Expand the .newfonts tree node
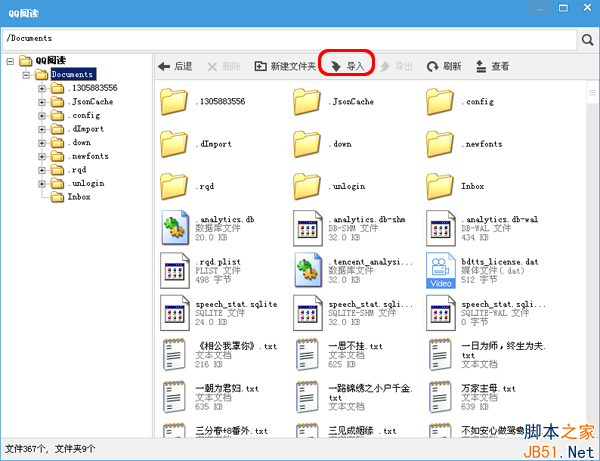The width and height of the screenshot is (600, 461). (x=42, y=156)
